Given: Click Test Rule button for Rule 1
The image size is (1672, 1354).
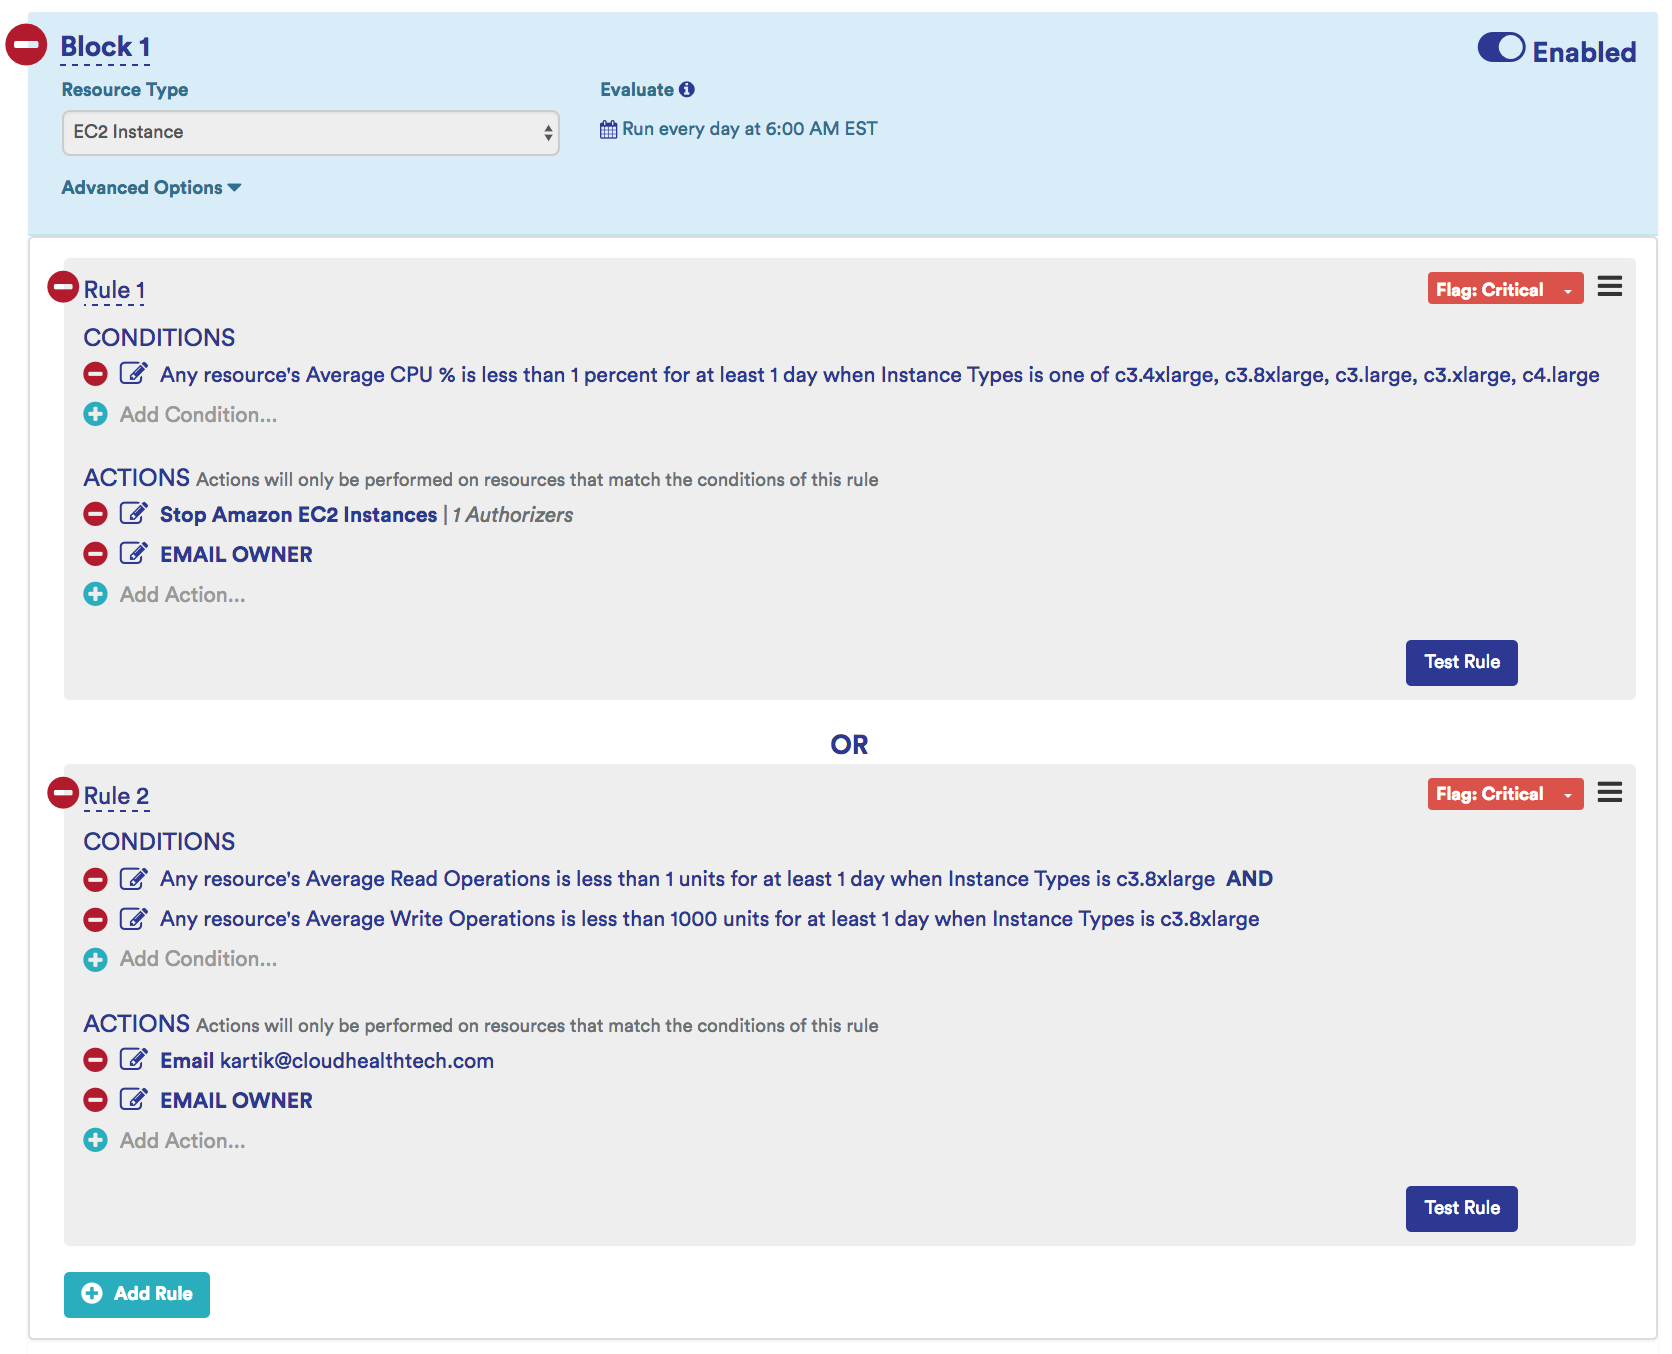Looking at the screenshot, I should [x=1461, y=662].
